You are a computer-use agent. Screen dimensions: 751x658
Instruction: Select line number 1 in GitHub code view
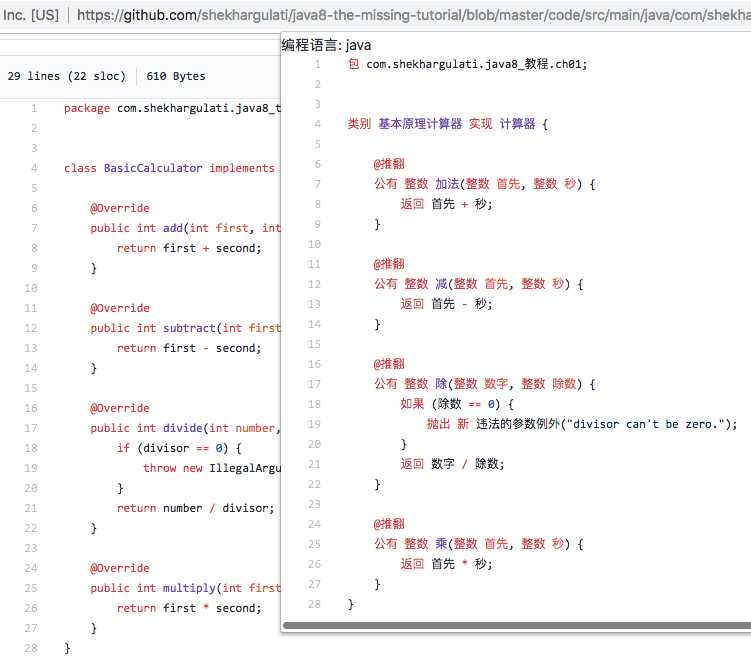pyautogui.click(x=34, y=108)
